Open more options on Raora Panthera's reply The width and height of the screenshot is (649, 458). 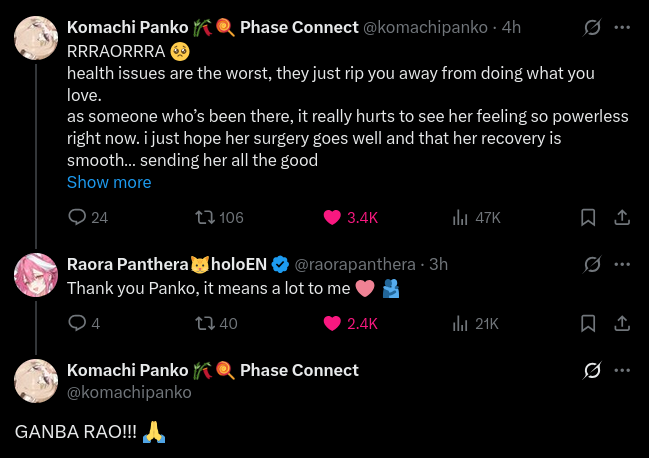pos(622,264)
